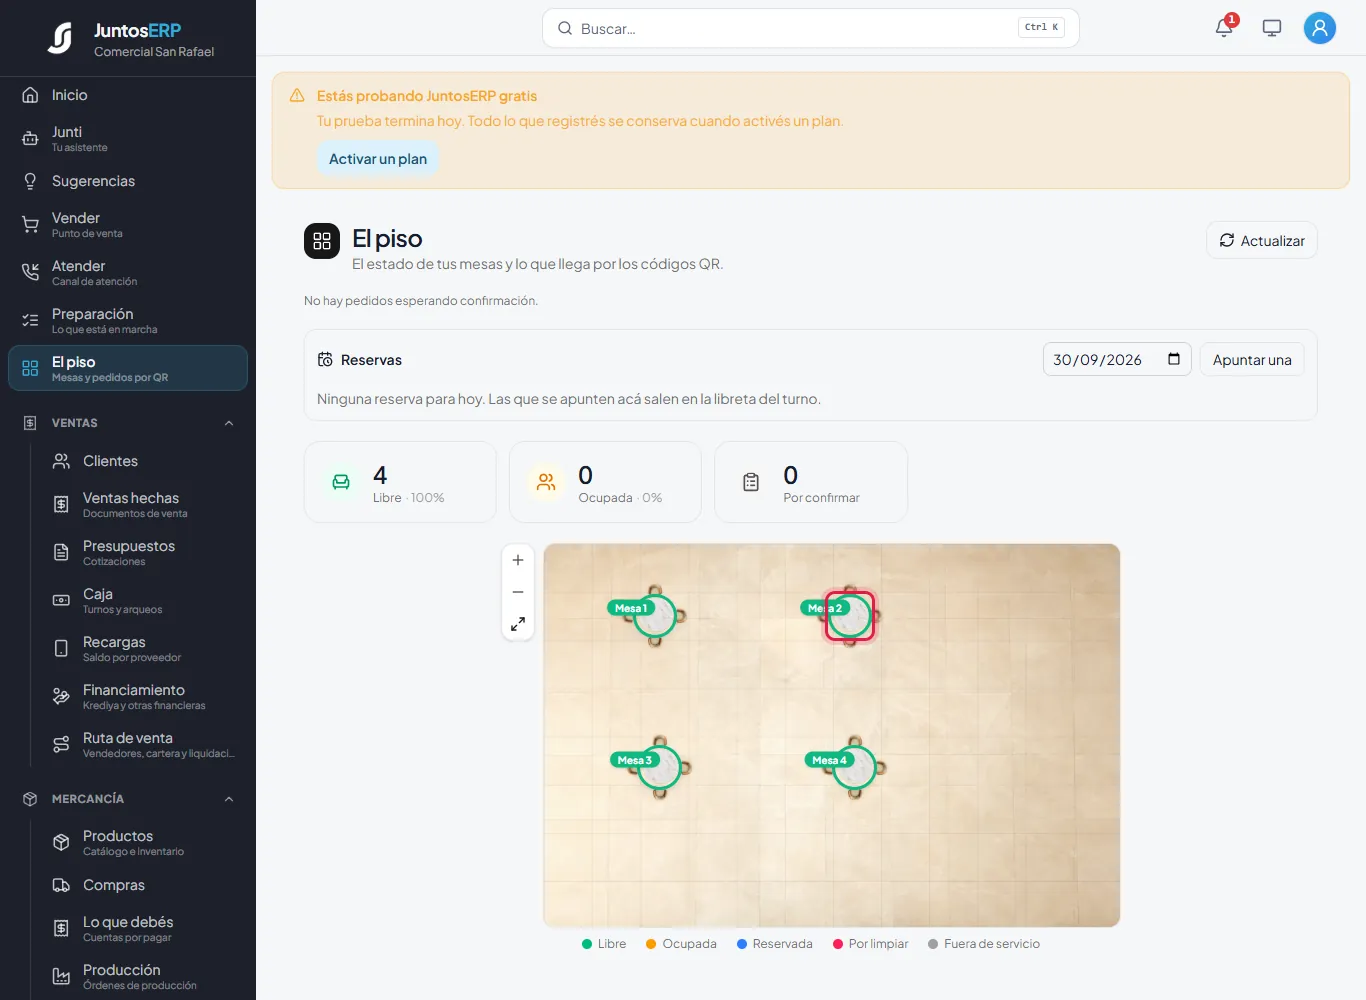The width and height of the screenshot is (1366, 1000).
Task: Click the reservas date field 30/09/2026
Action: pos(1117,359)
